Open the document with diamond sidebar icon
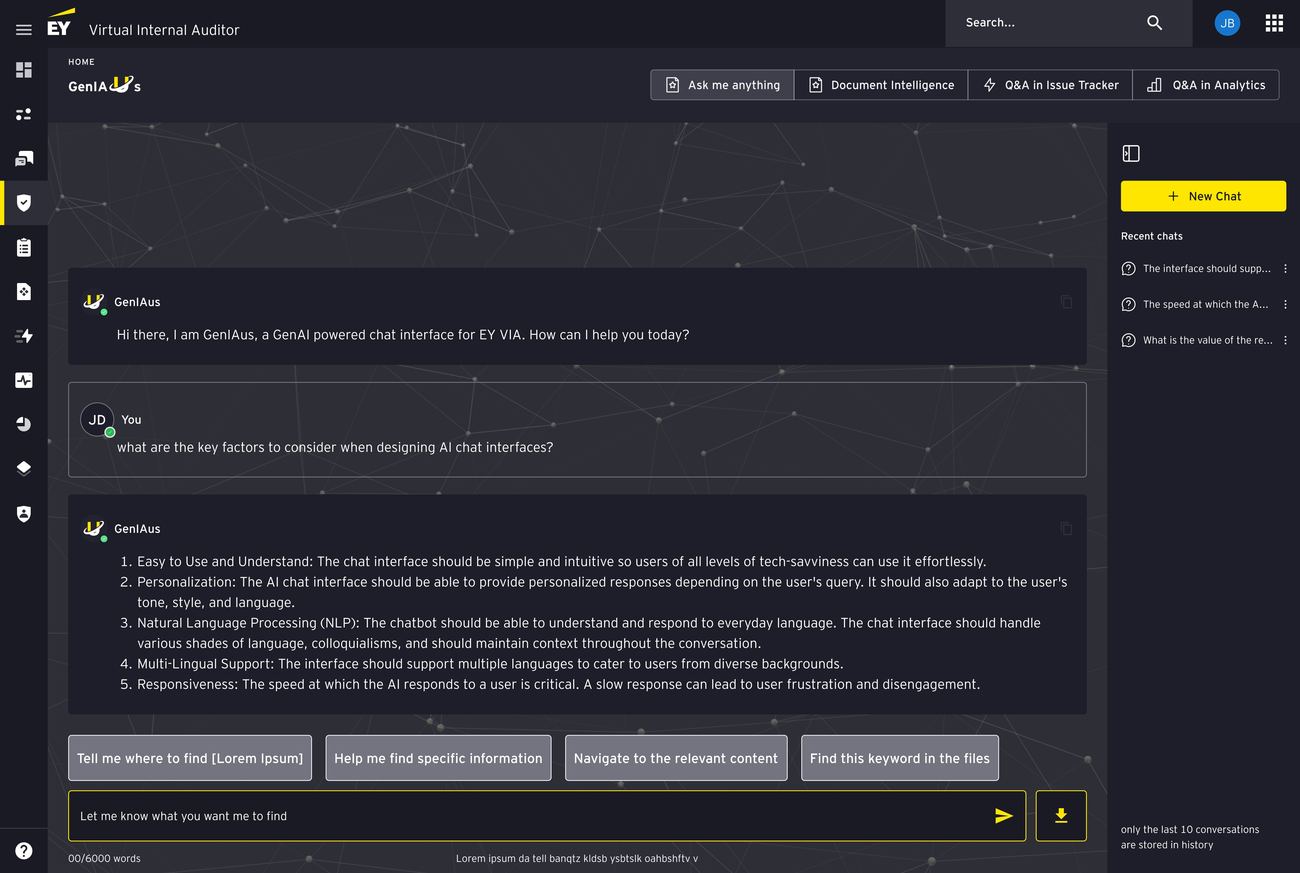Screen dimensions: 1300x873 [x=24, y=291]
